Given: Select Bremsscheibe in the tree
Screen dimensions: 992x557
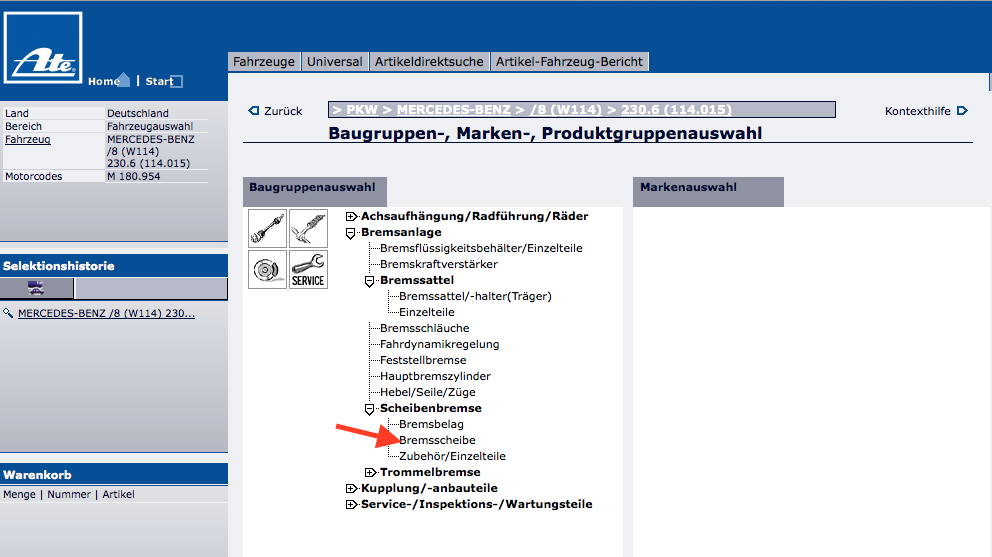Looking at the screenshot, I should (437, 440).
